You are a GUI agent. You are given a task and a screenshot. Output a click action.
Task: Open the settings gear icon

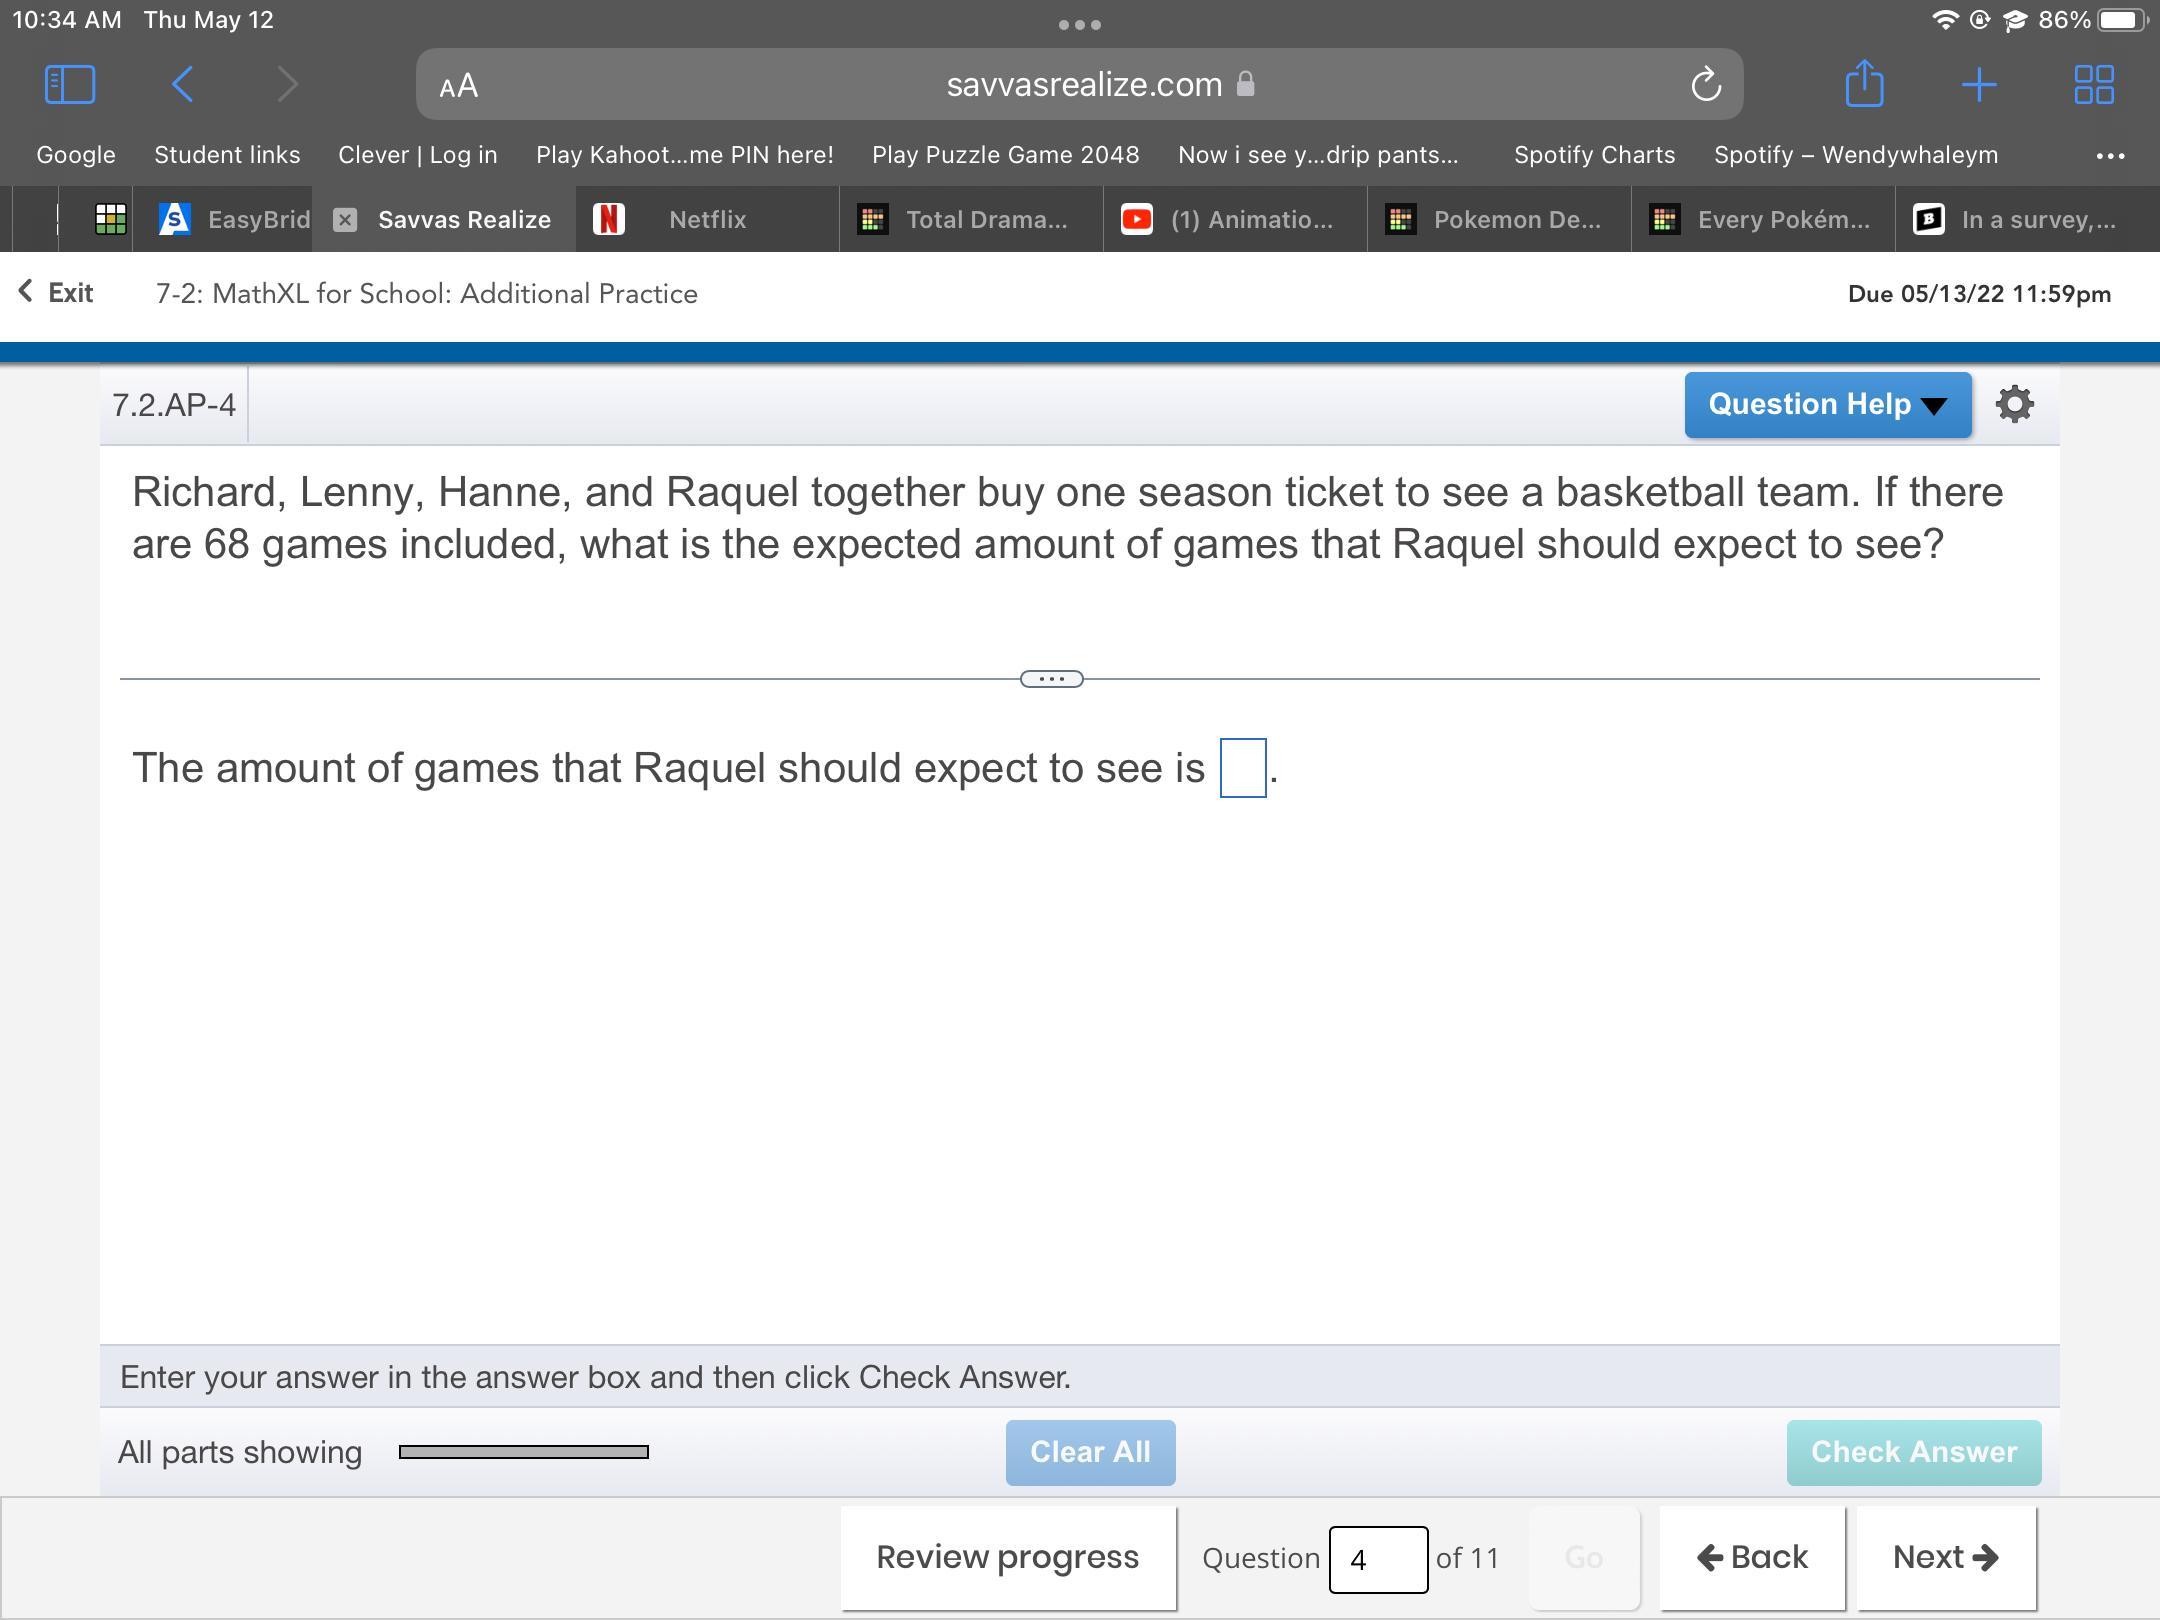point(2014,404)
